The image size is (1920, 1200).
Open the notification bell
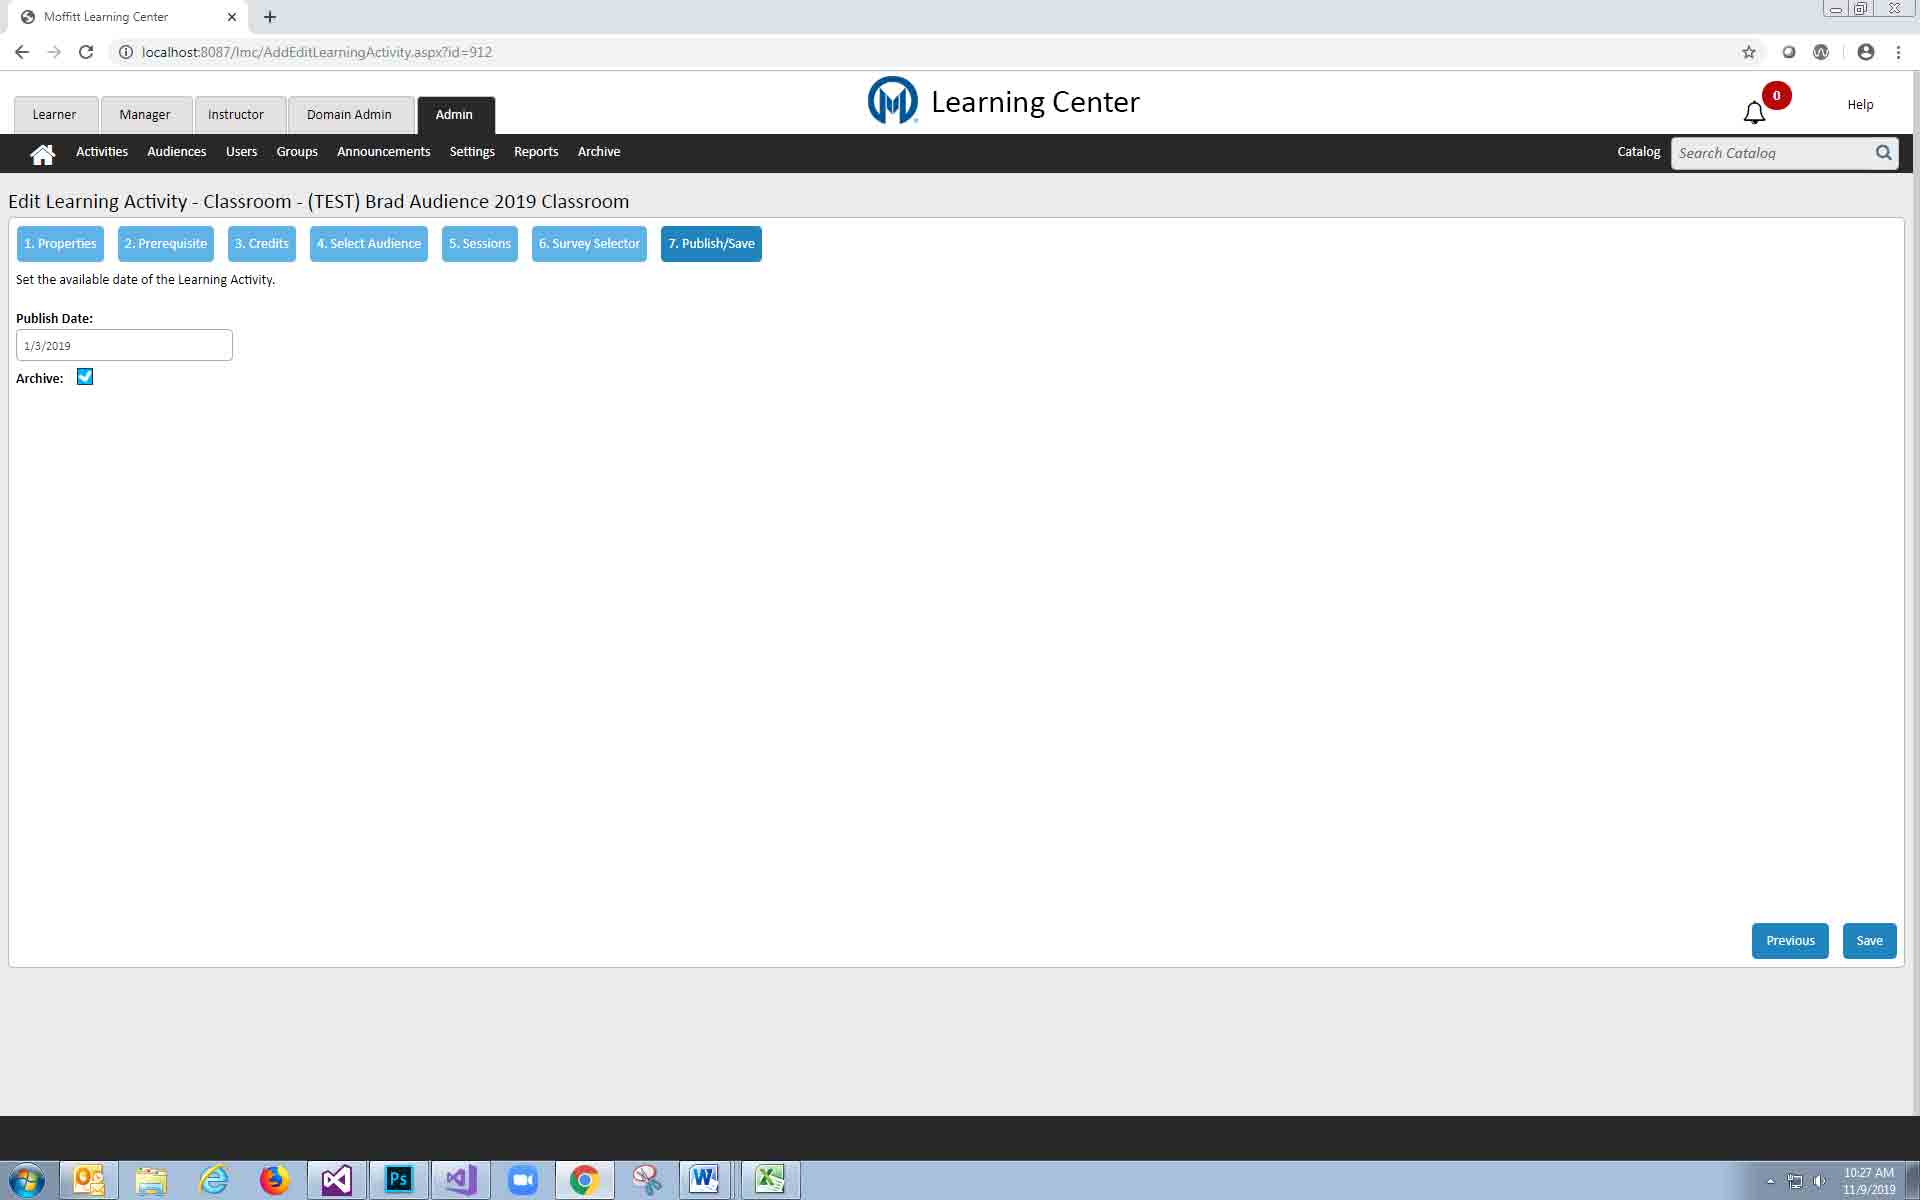(x=1754, y=112)
